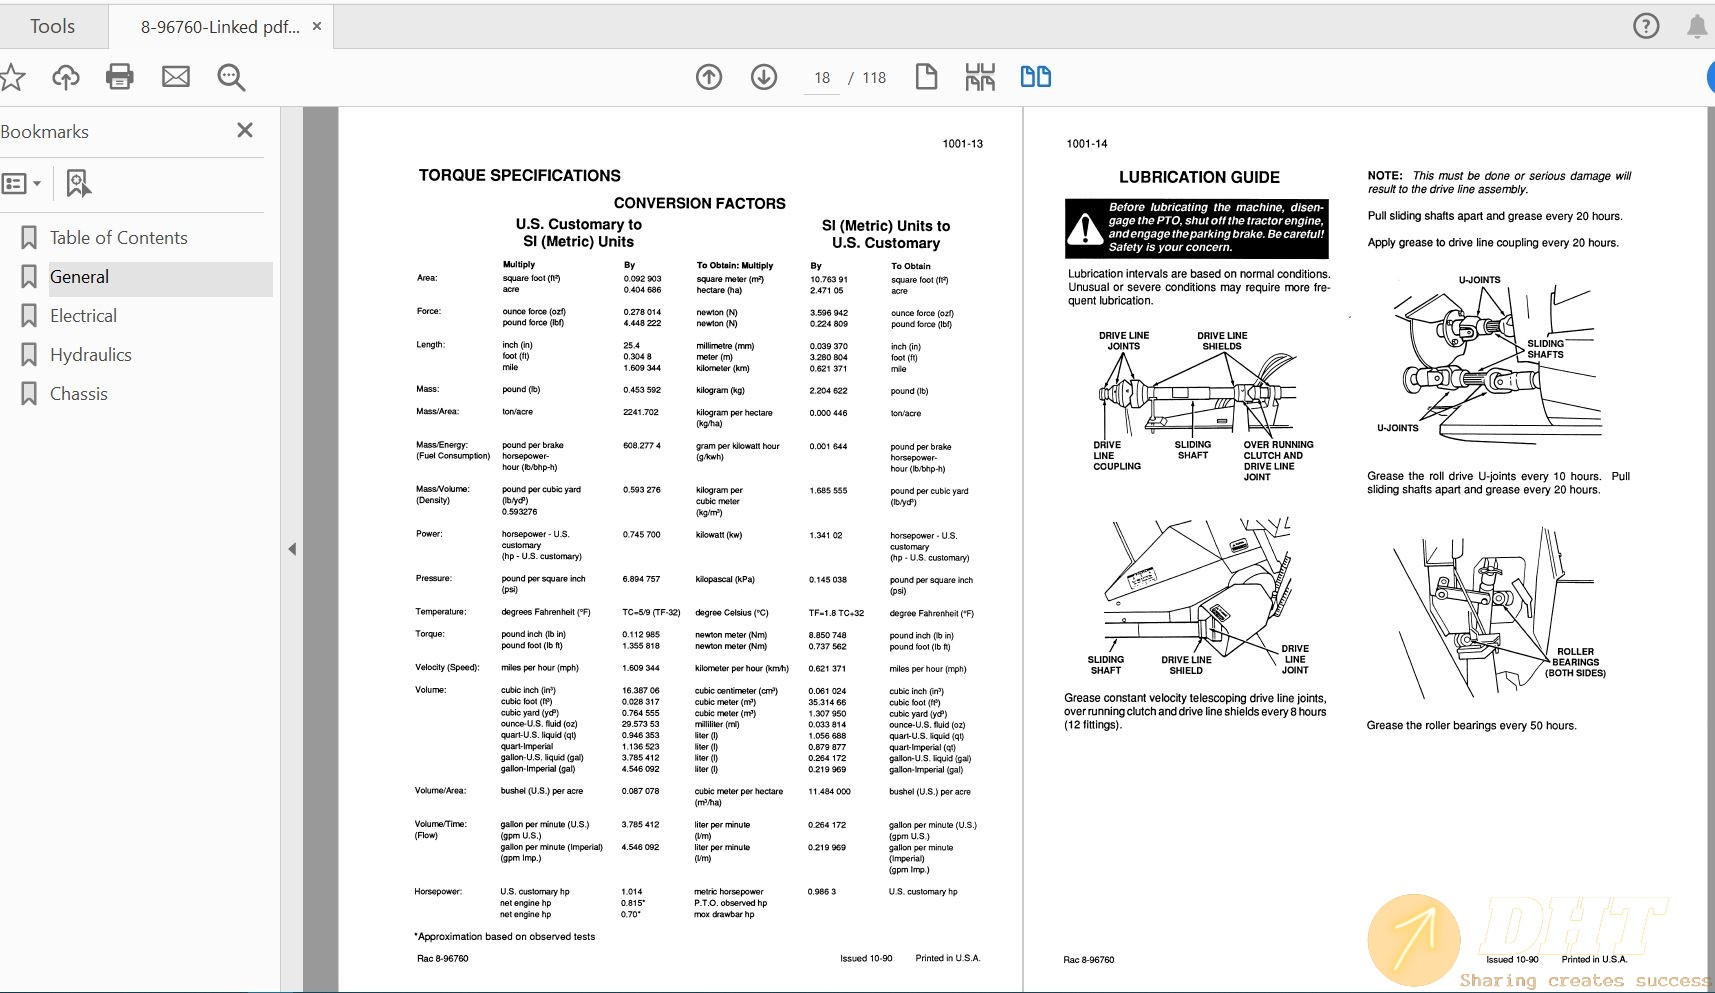1715x993 pixels.
Task: Open the notifications bell
Action: [1697, 26]
